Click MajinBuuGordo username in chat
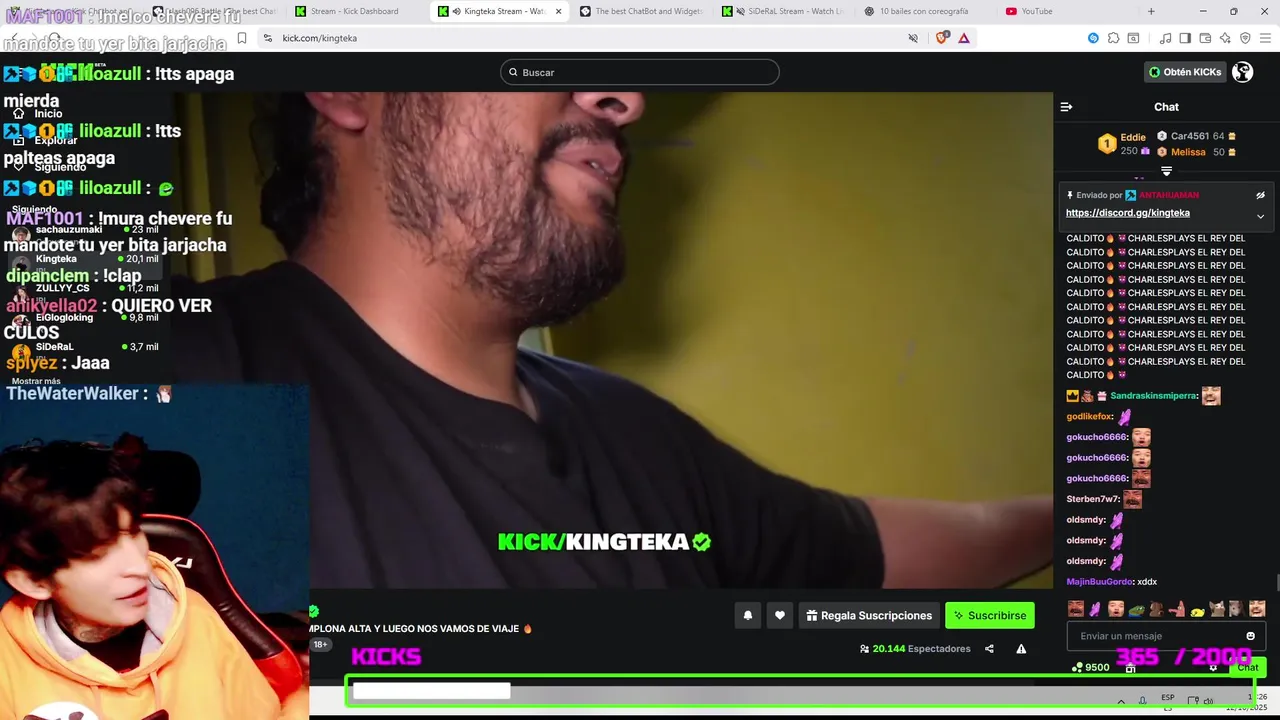This screenshot has height=720, width=1280. (1099, 582)
